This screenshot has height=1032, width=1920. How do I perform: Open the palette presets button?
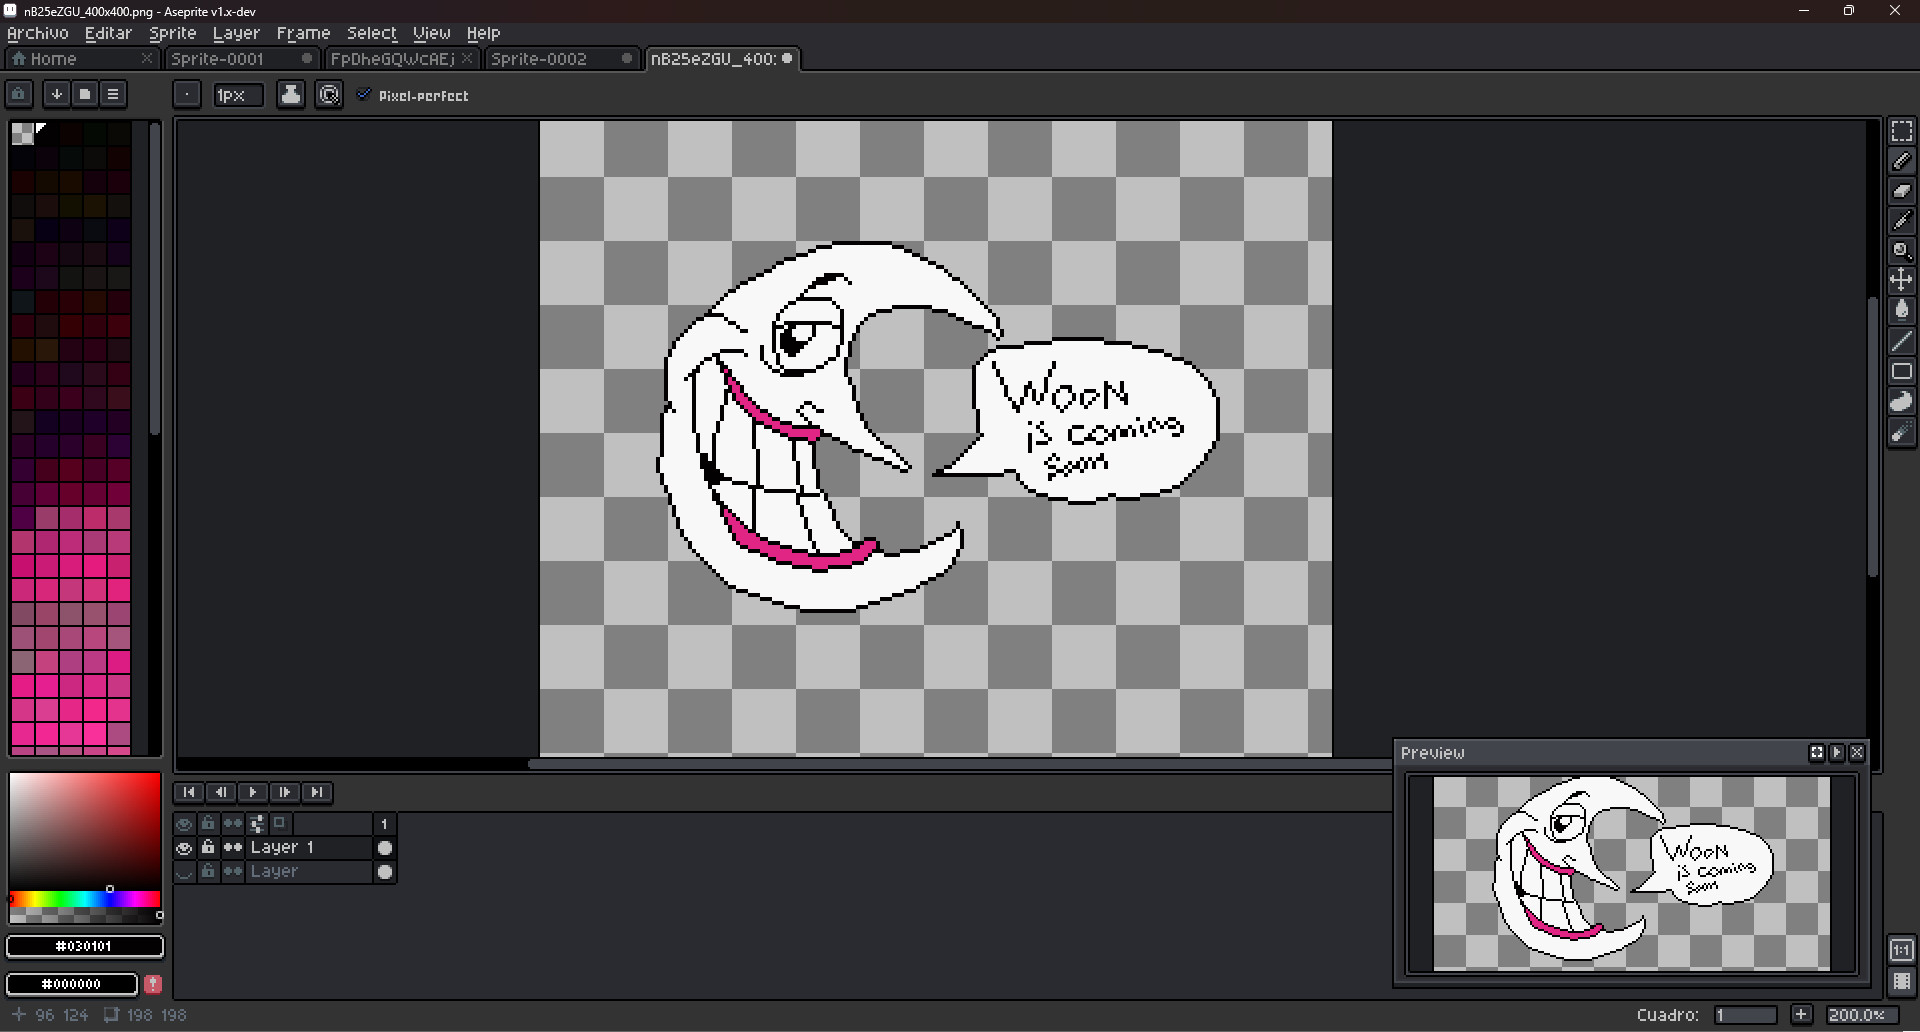(x=85, y=94)
